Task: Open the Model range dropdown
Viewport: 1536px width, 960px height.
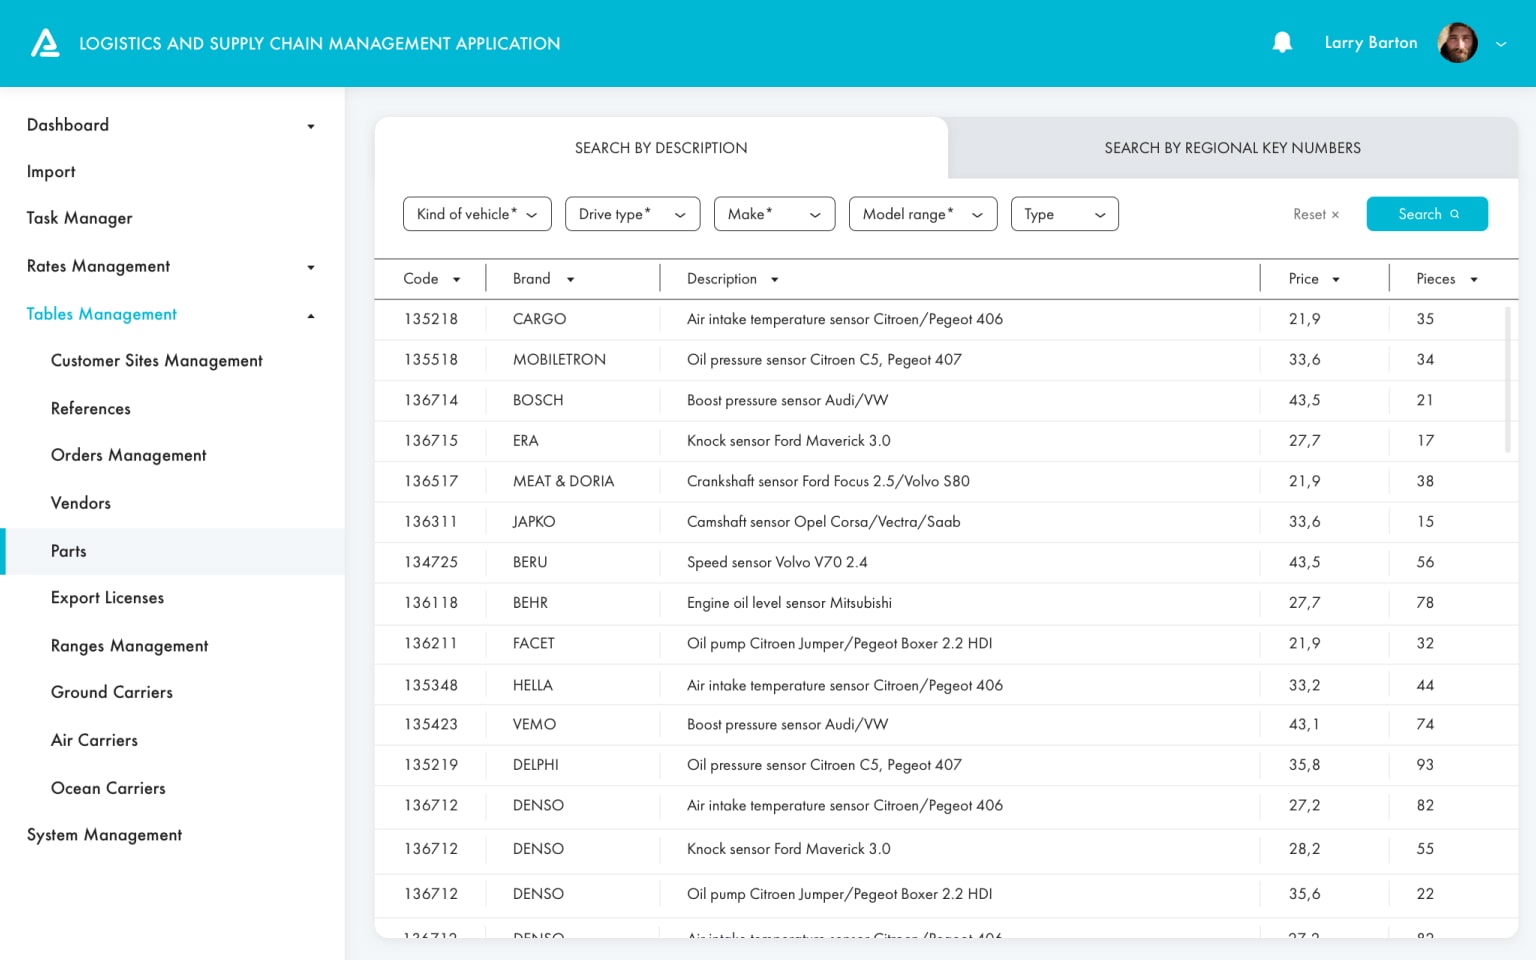Action: (x=922, y=214)
